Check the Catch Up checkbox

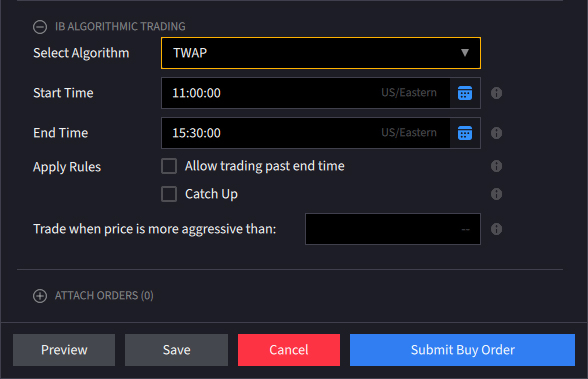(169, 194)
